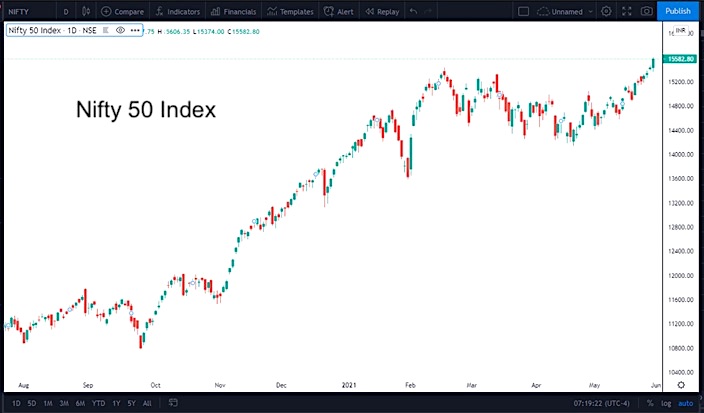Set time range to 5D
Viewport: 704px width, 413px height.
[31, 403]
